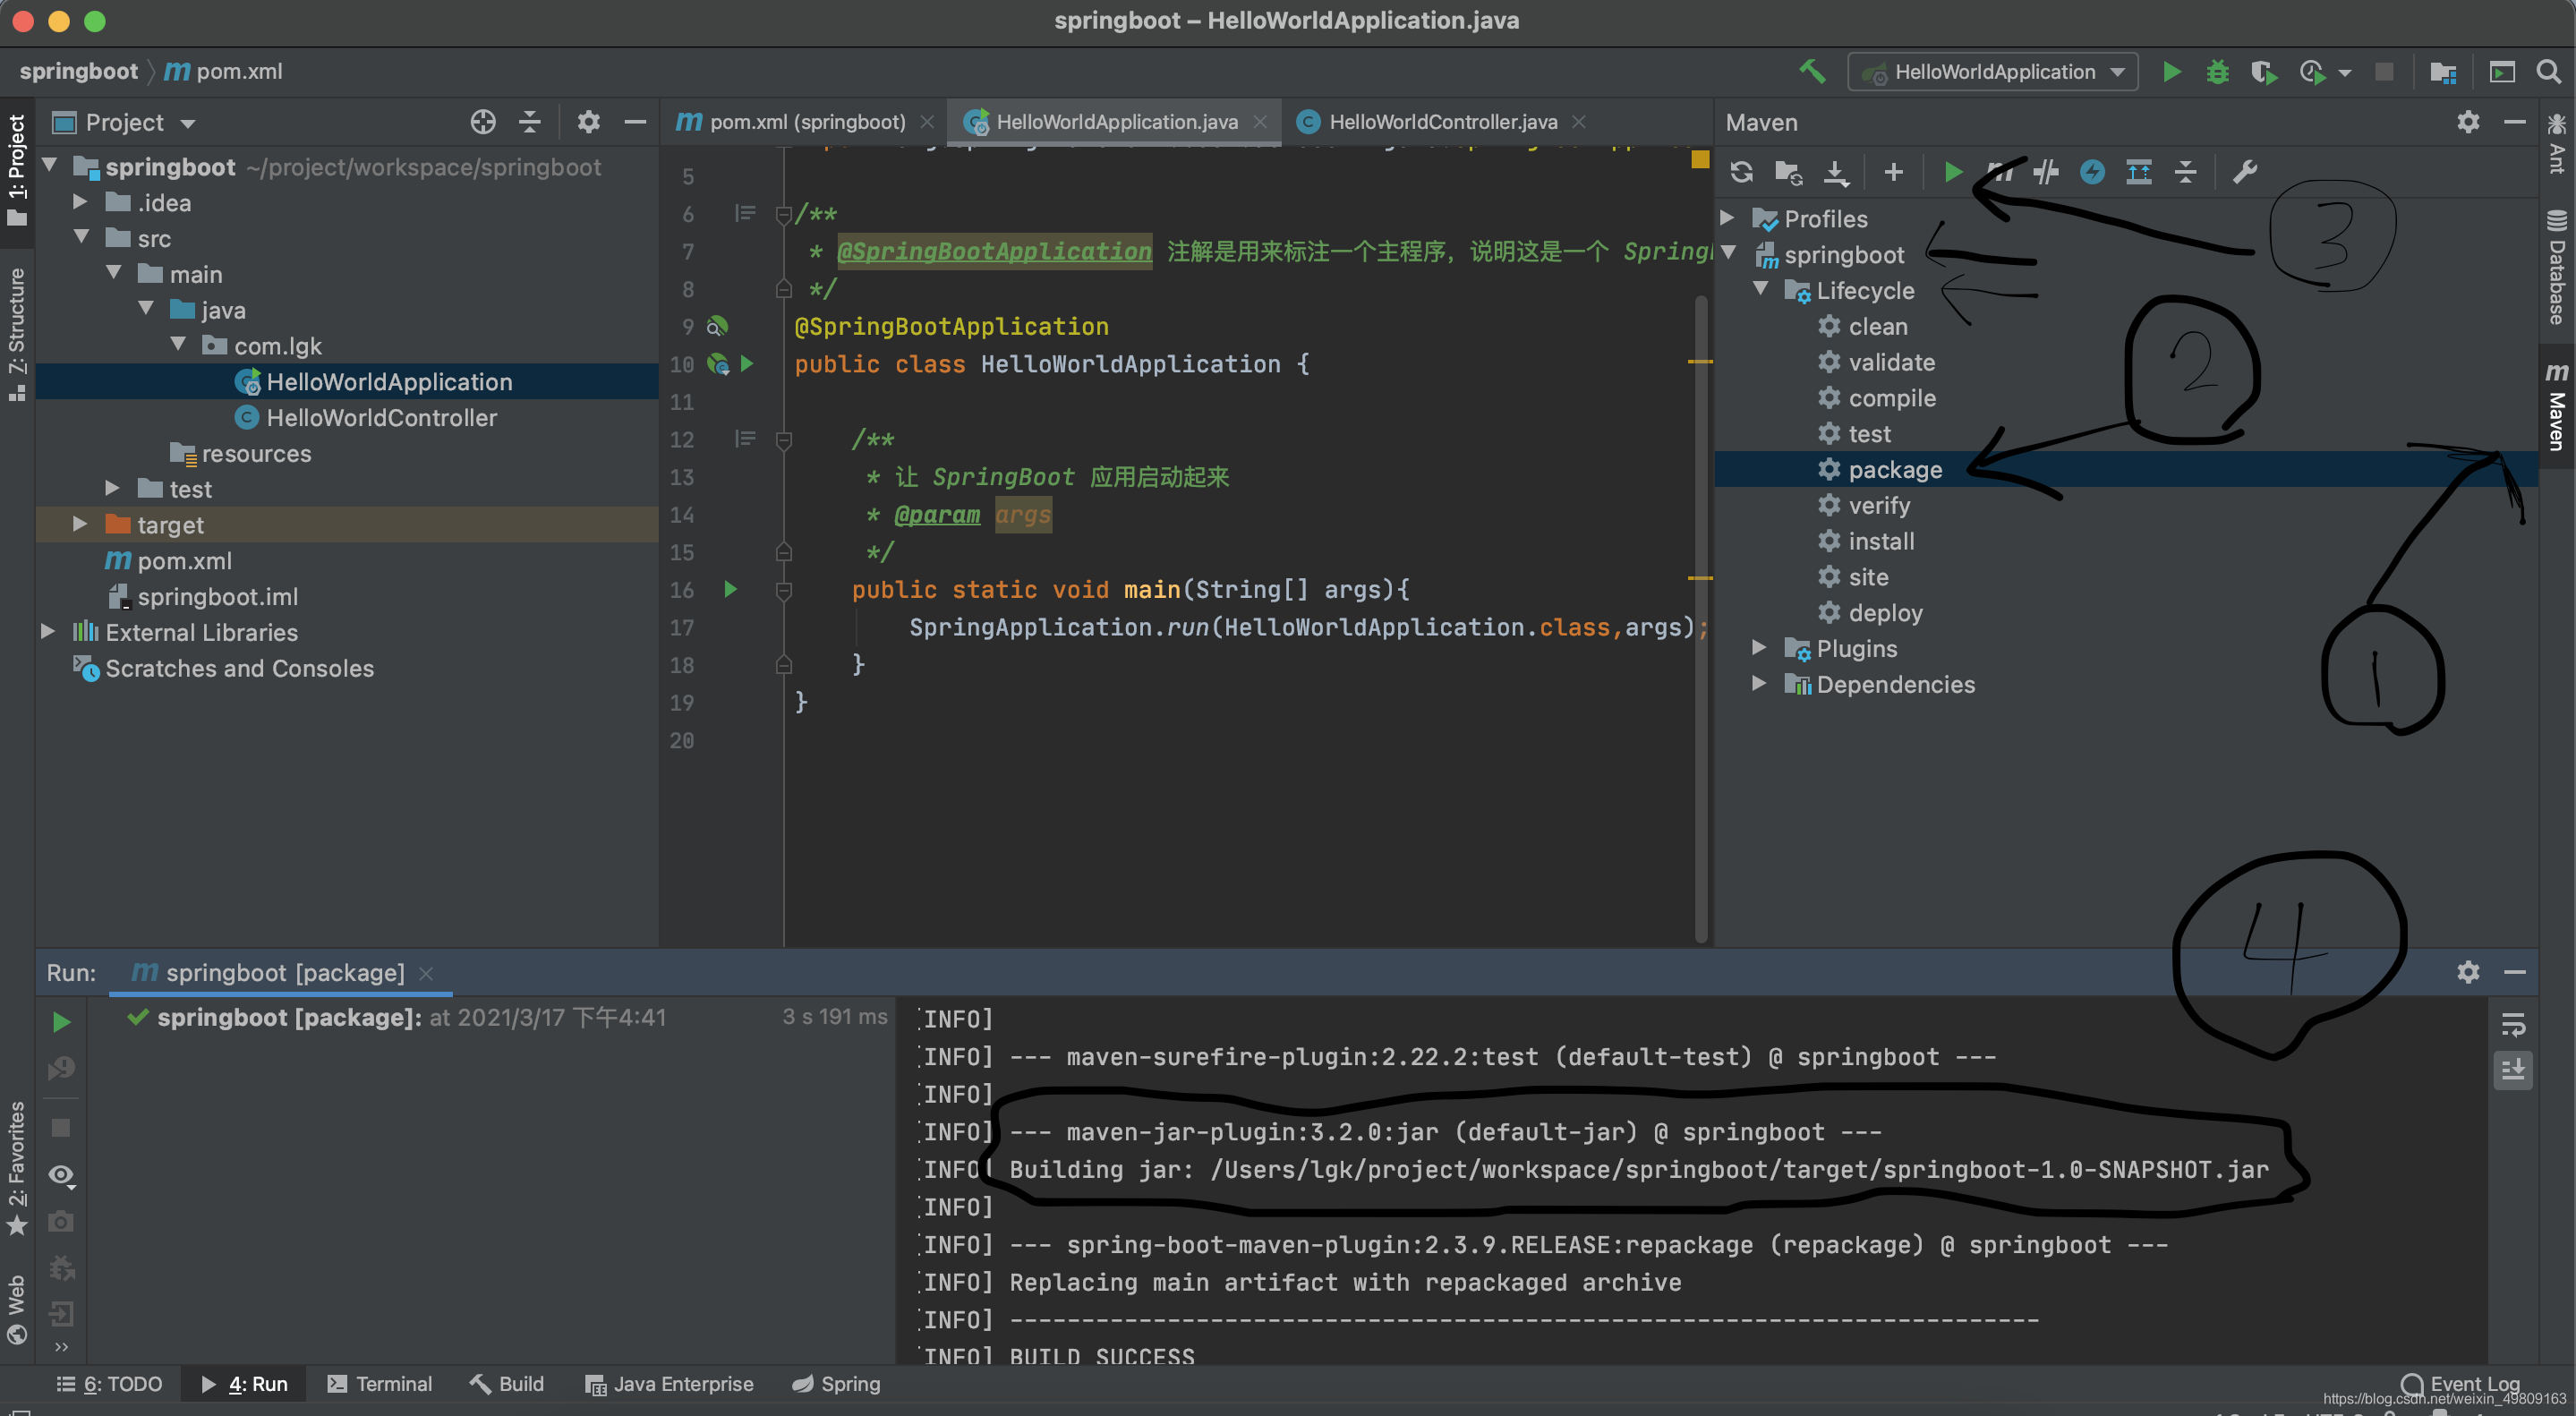Screen dimensions: 2576x1416
Task: Toggle the Favorites side tool window
Action: 17,1167
